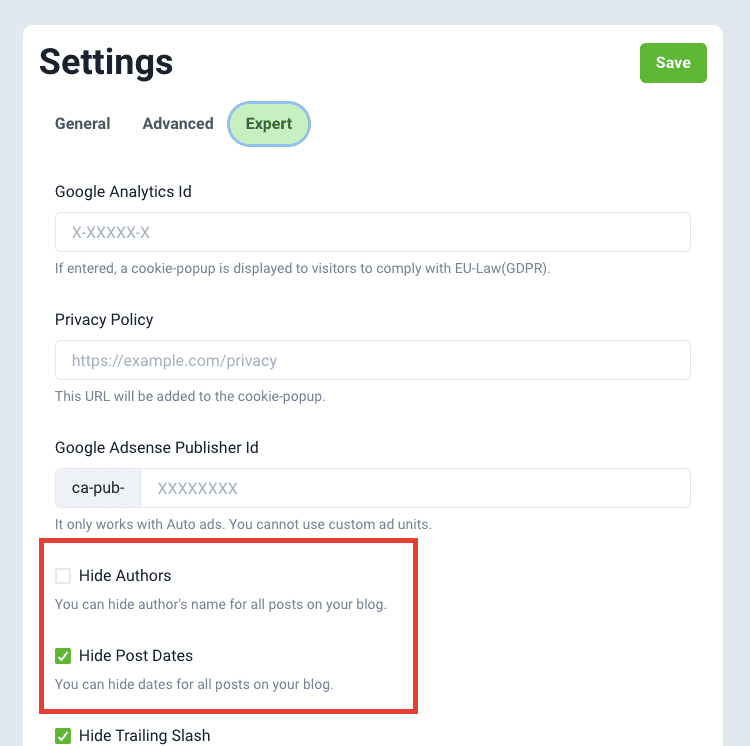Screen dimensions: 750x746
Task: Click the green Save button
Action: pyautogui.click(x=673, y=63)
